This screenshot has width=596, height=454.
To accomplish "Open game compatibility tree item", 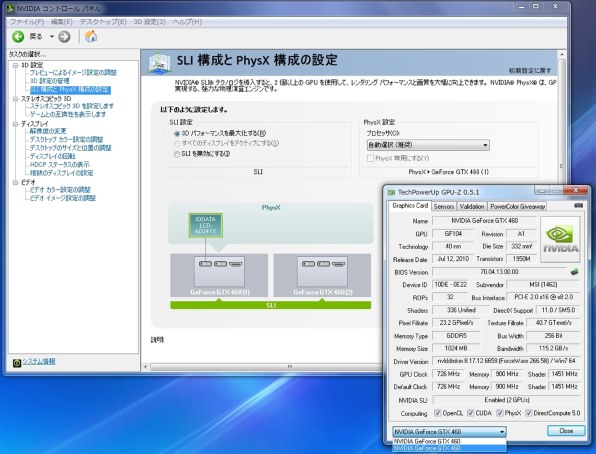I will point(68,114).
